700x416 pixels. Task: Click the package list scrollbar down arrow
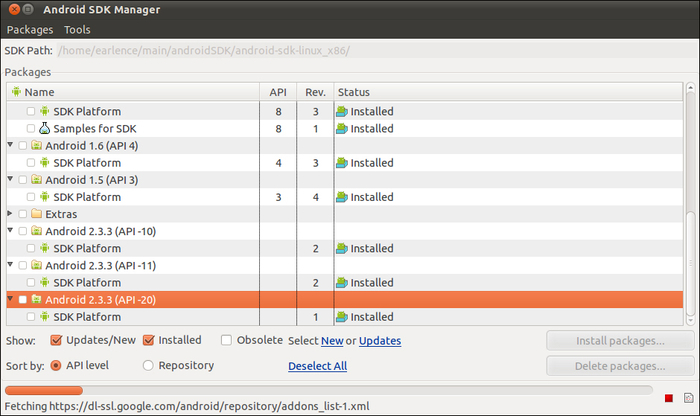(690, 320)
